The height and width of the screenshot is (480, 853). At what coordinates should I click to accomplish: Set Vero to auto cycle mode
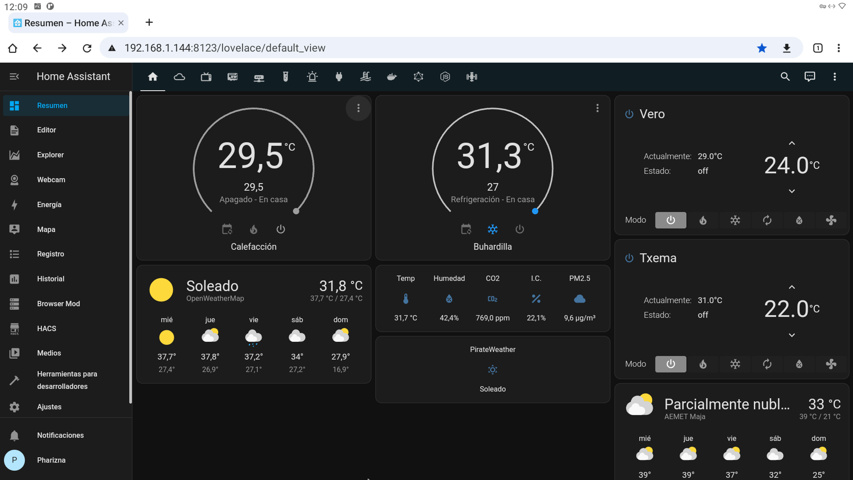pos(767,220)
